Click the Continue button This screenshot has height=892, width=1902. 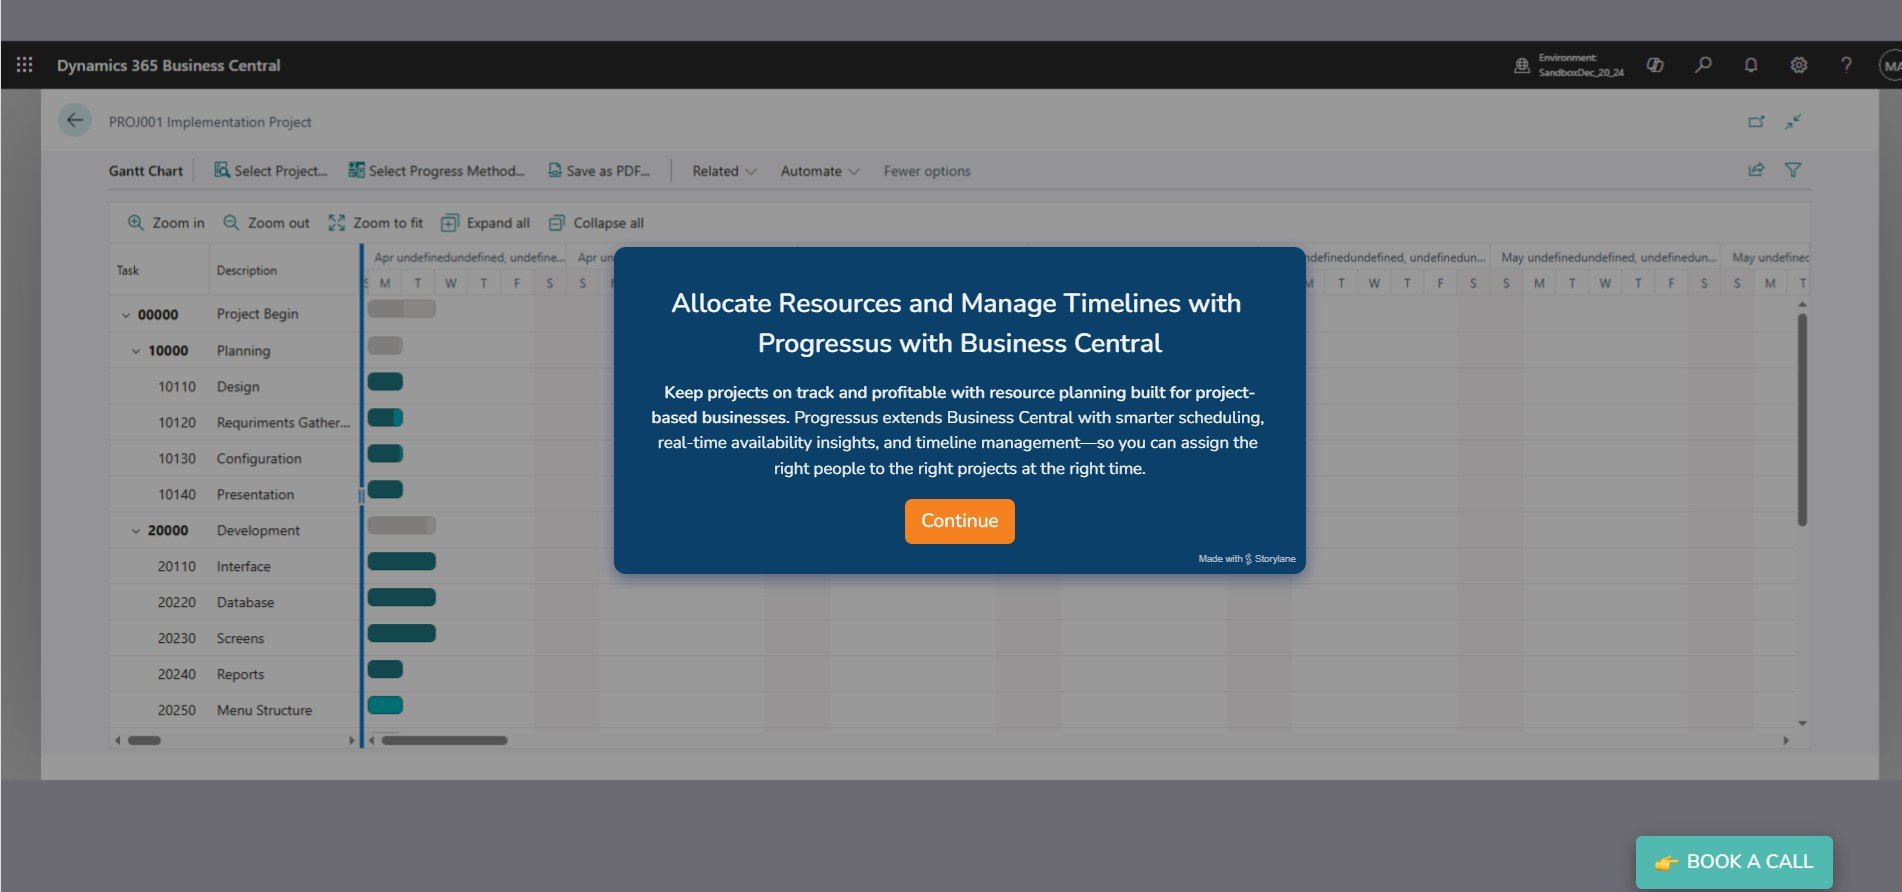click(960, 521)
